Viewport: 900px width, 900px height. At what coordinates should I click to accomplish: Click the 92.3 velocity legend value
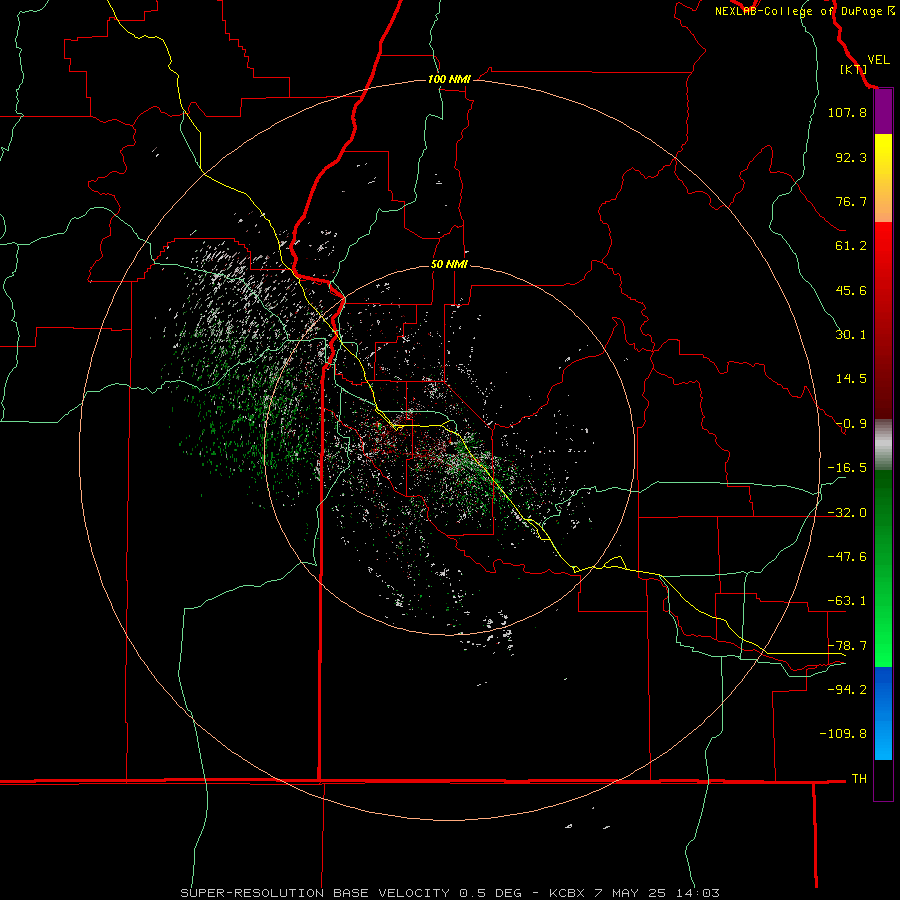click(851, 157)
